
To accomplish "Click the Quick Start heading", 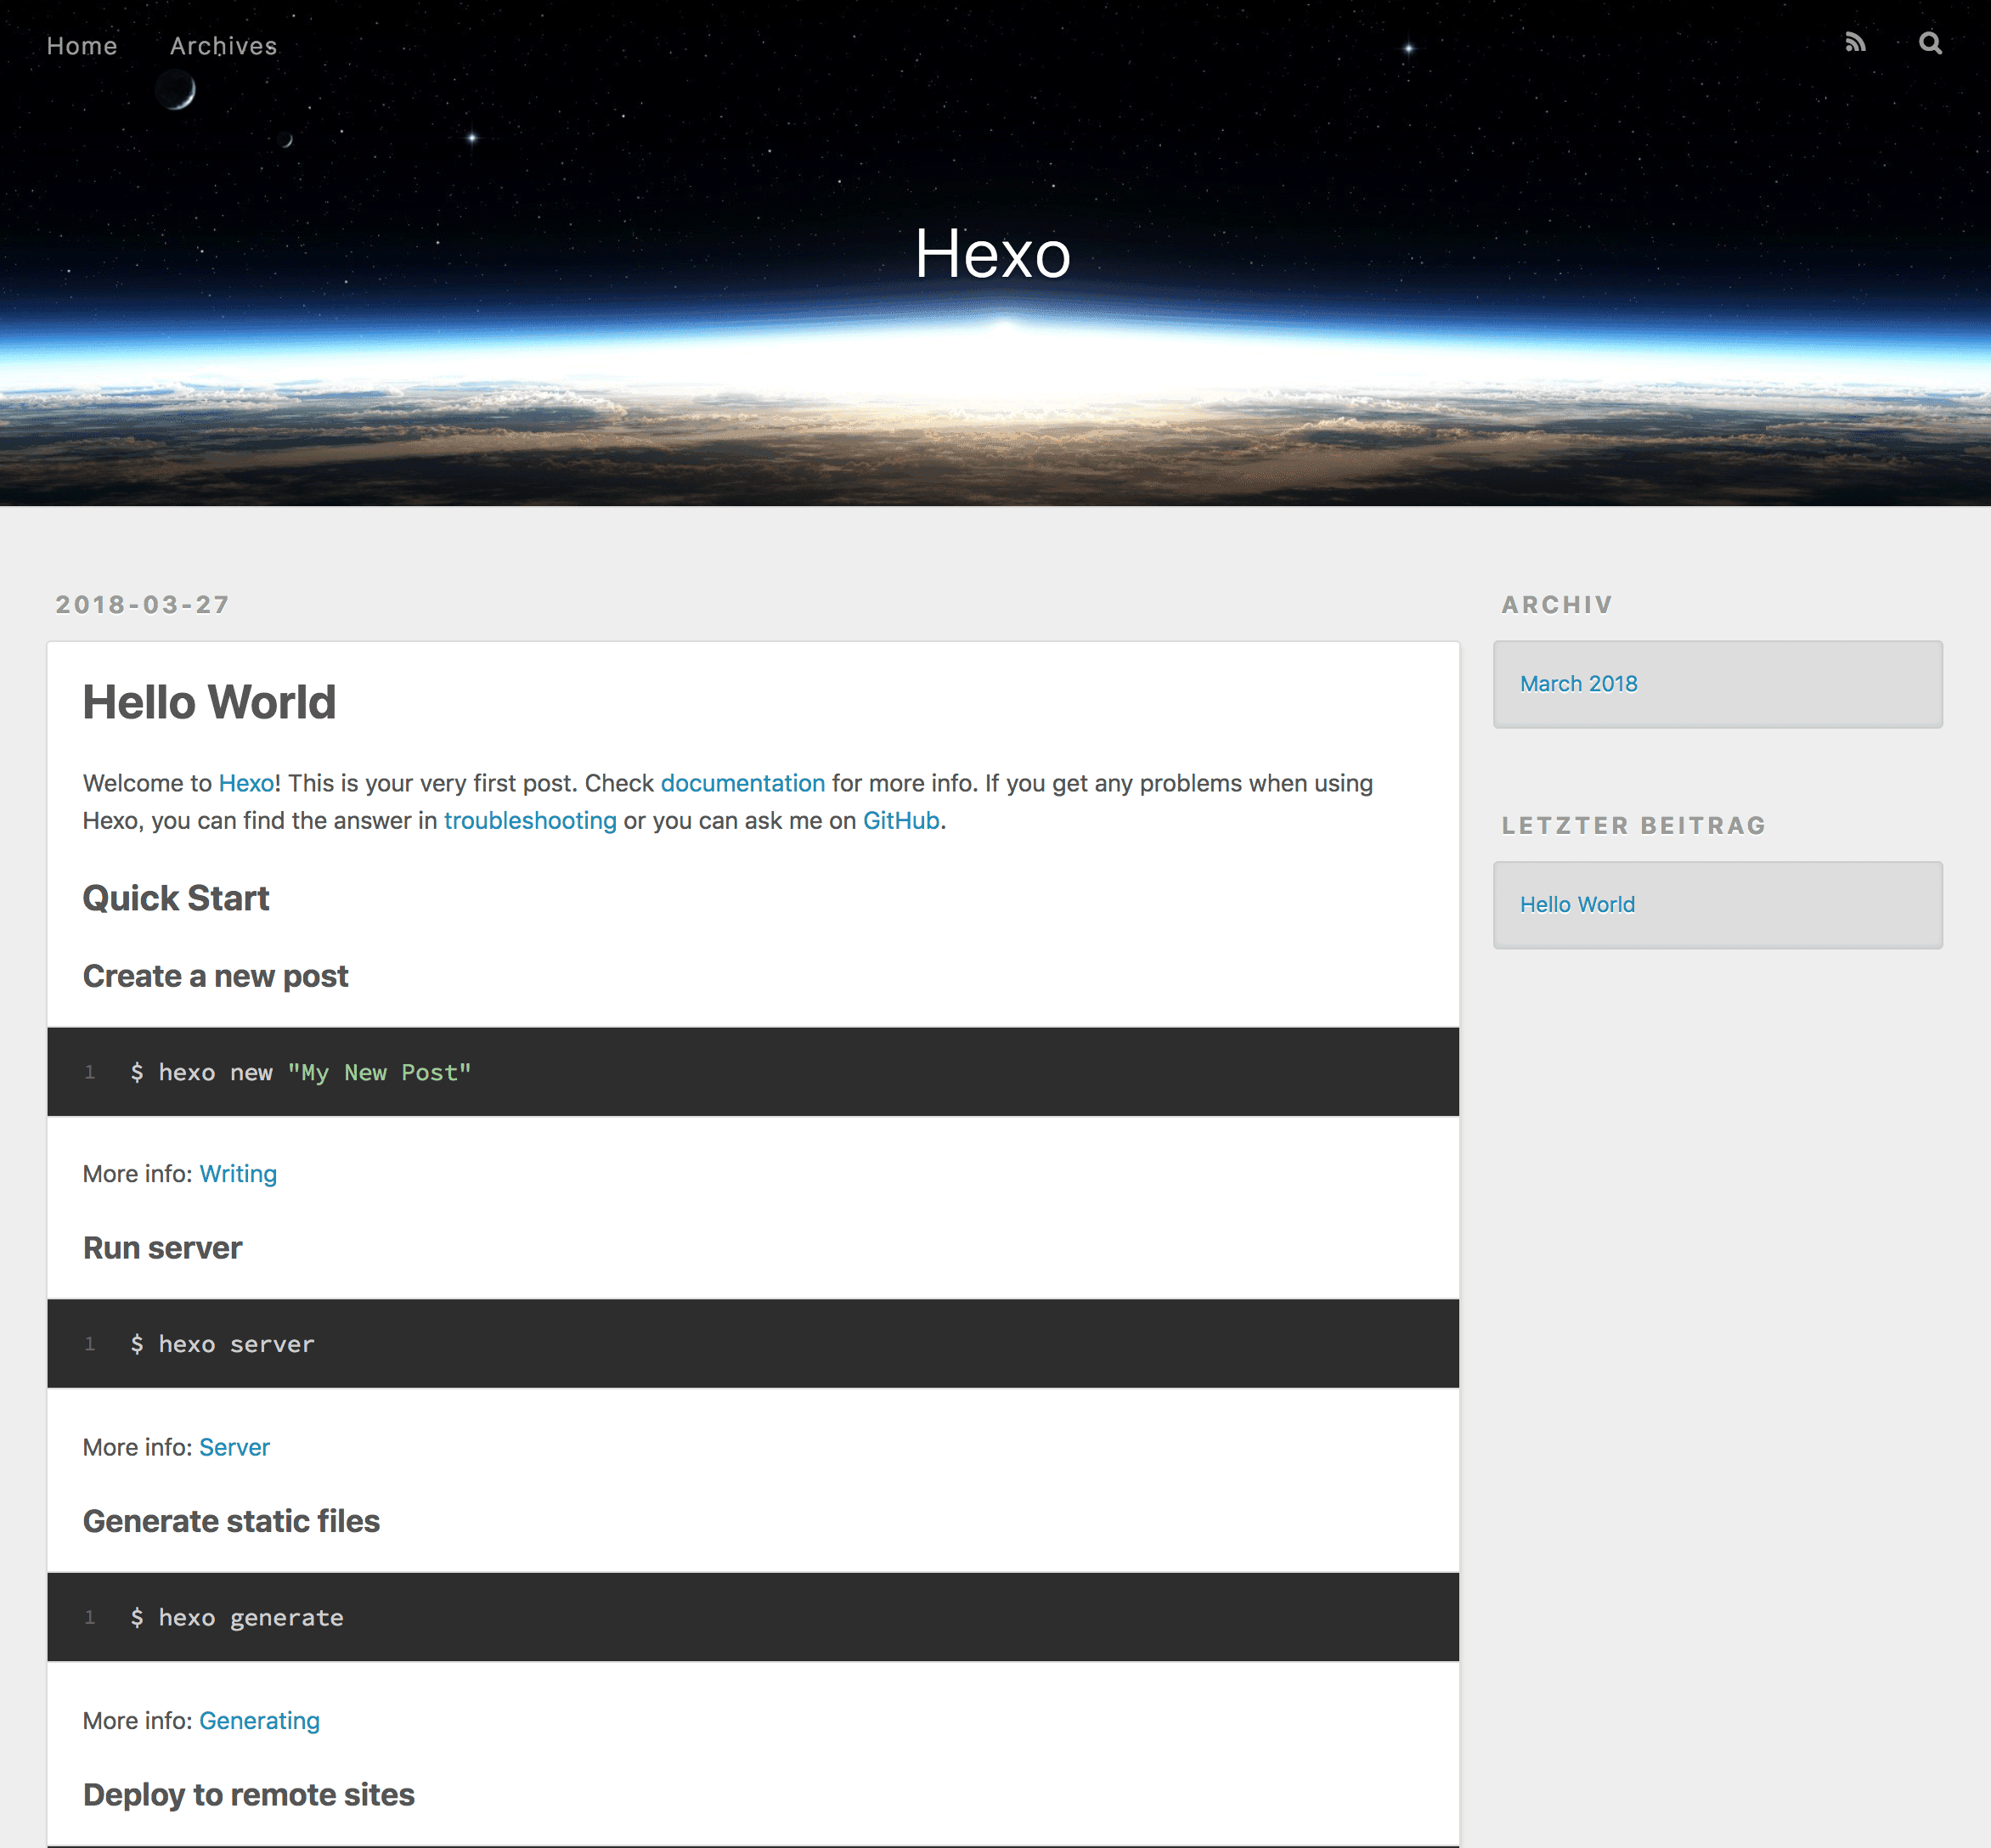I will (176, 898).
